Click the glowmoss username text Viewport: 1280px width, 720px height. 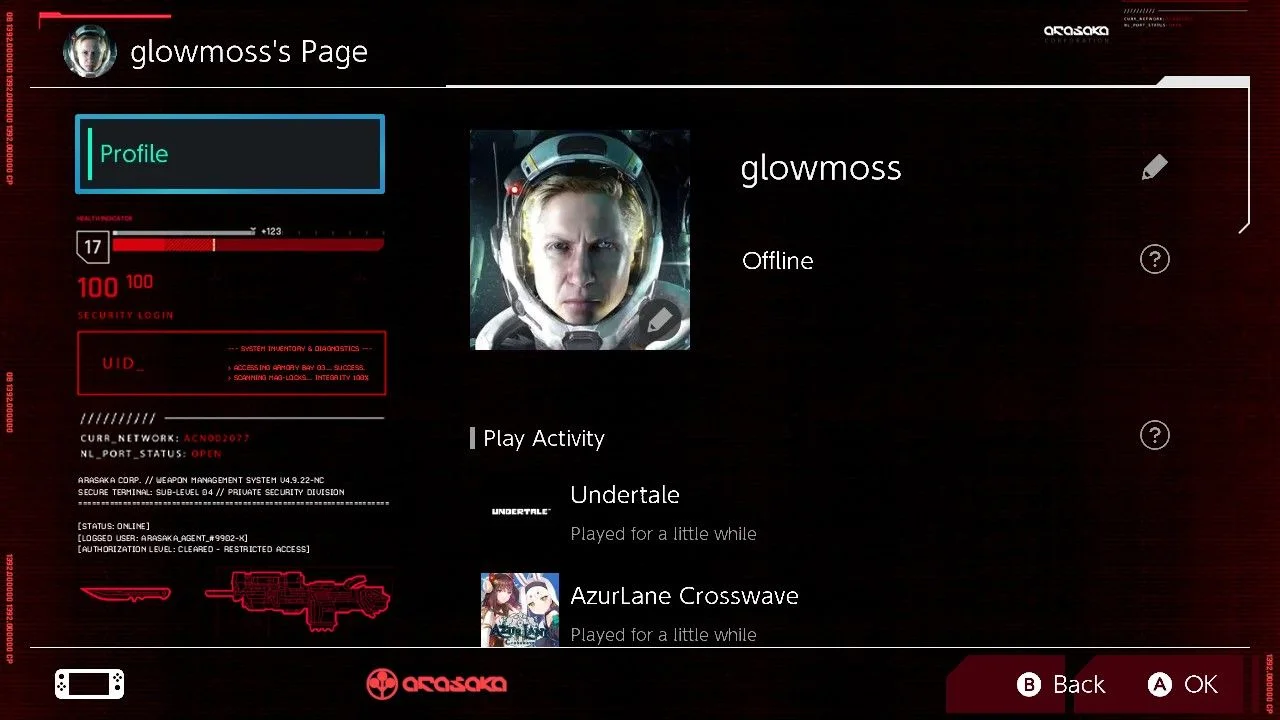(x=821, y=168)
